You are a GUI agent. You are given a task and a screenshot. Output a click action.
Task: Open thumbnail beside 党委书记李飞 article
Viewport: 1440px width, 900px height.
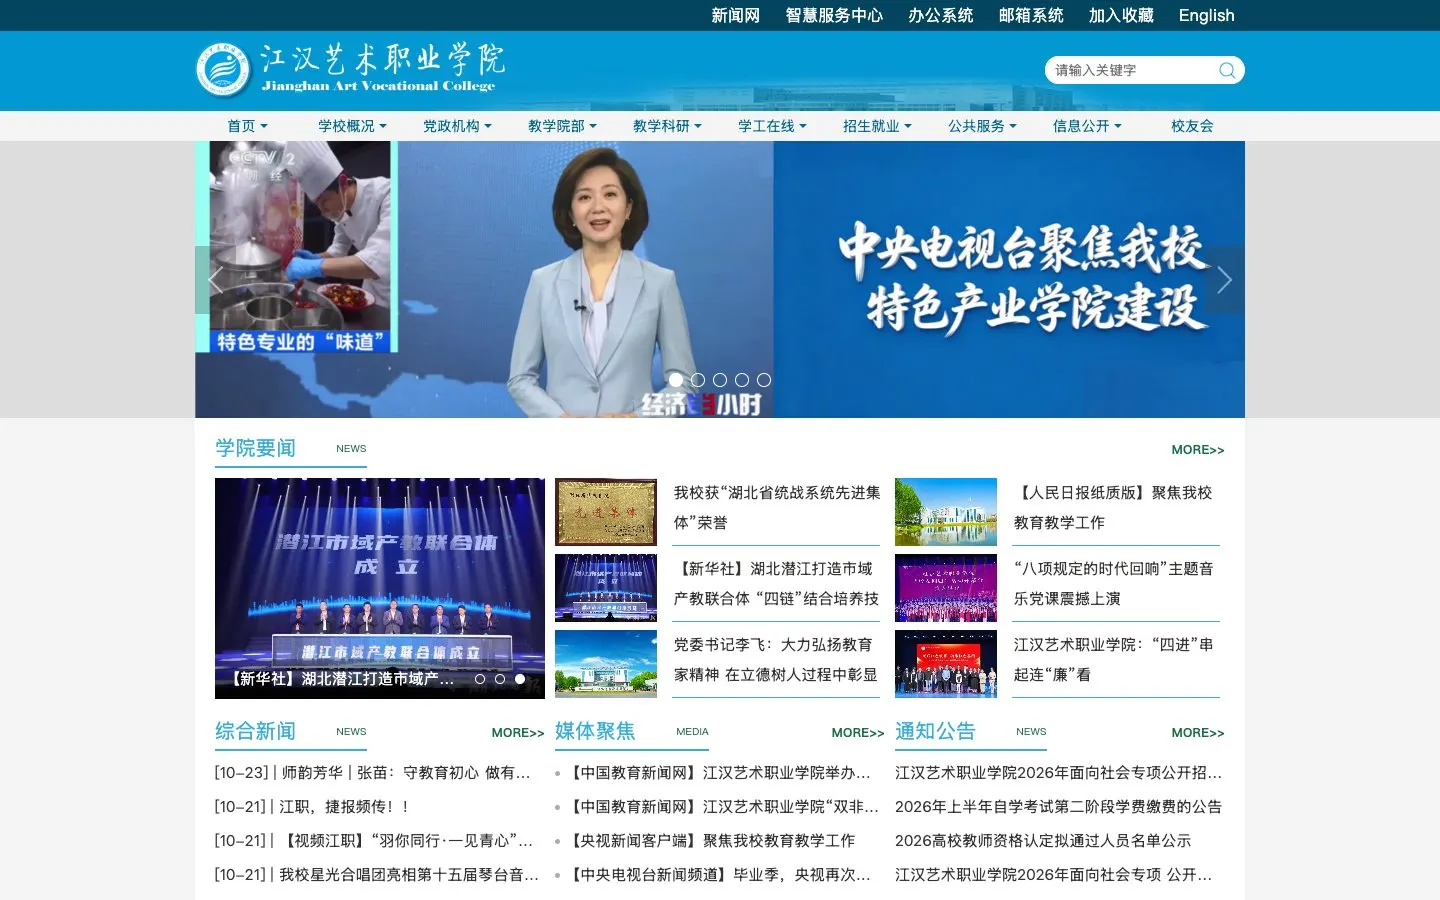tap(606, 663)
